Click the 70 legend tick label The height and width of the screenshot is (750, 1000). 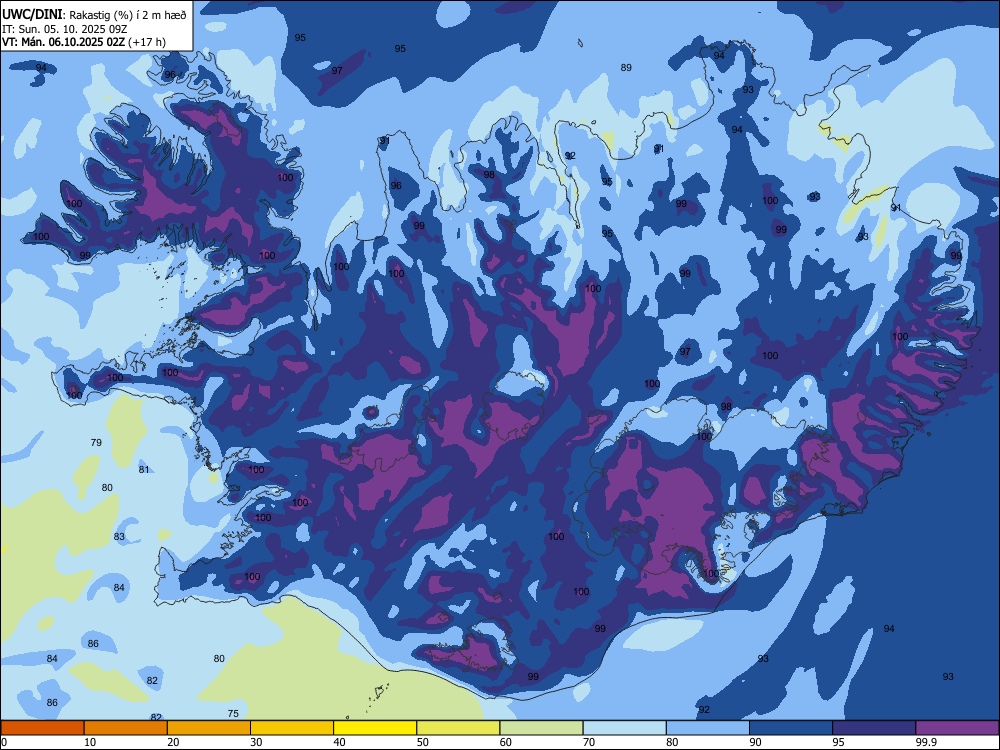tap(589, 742)
